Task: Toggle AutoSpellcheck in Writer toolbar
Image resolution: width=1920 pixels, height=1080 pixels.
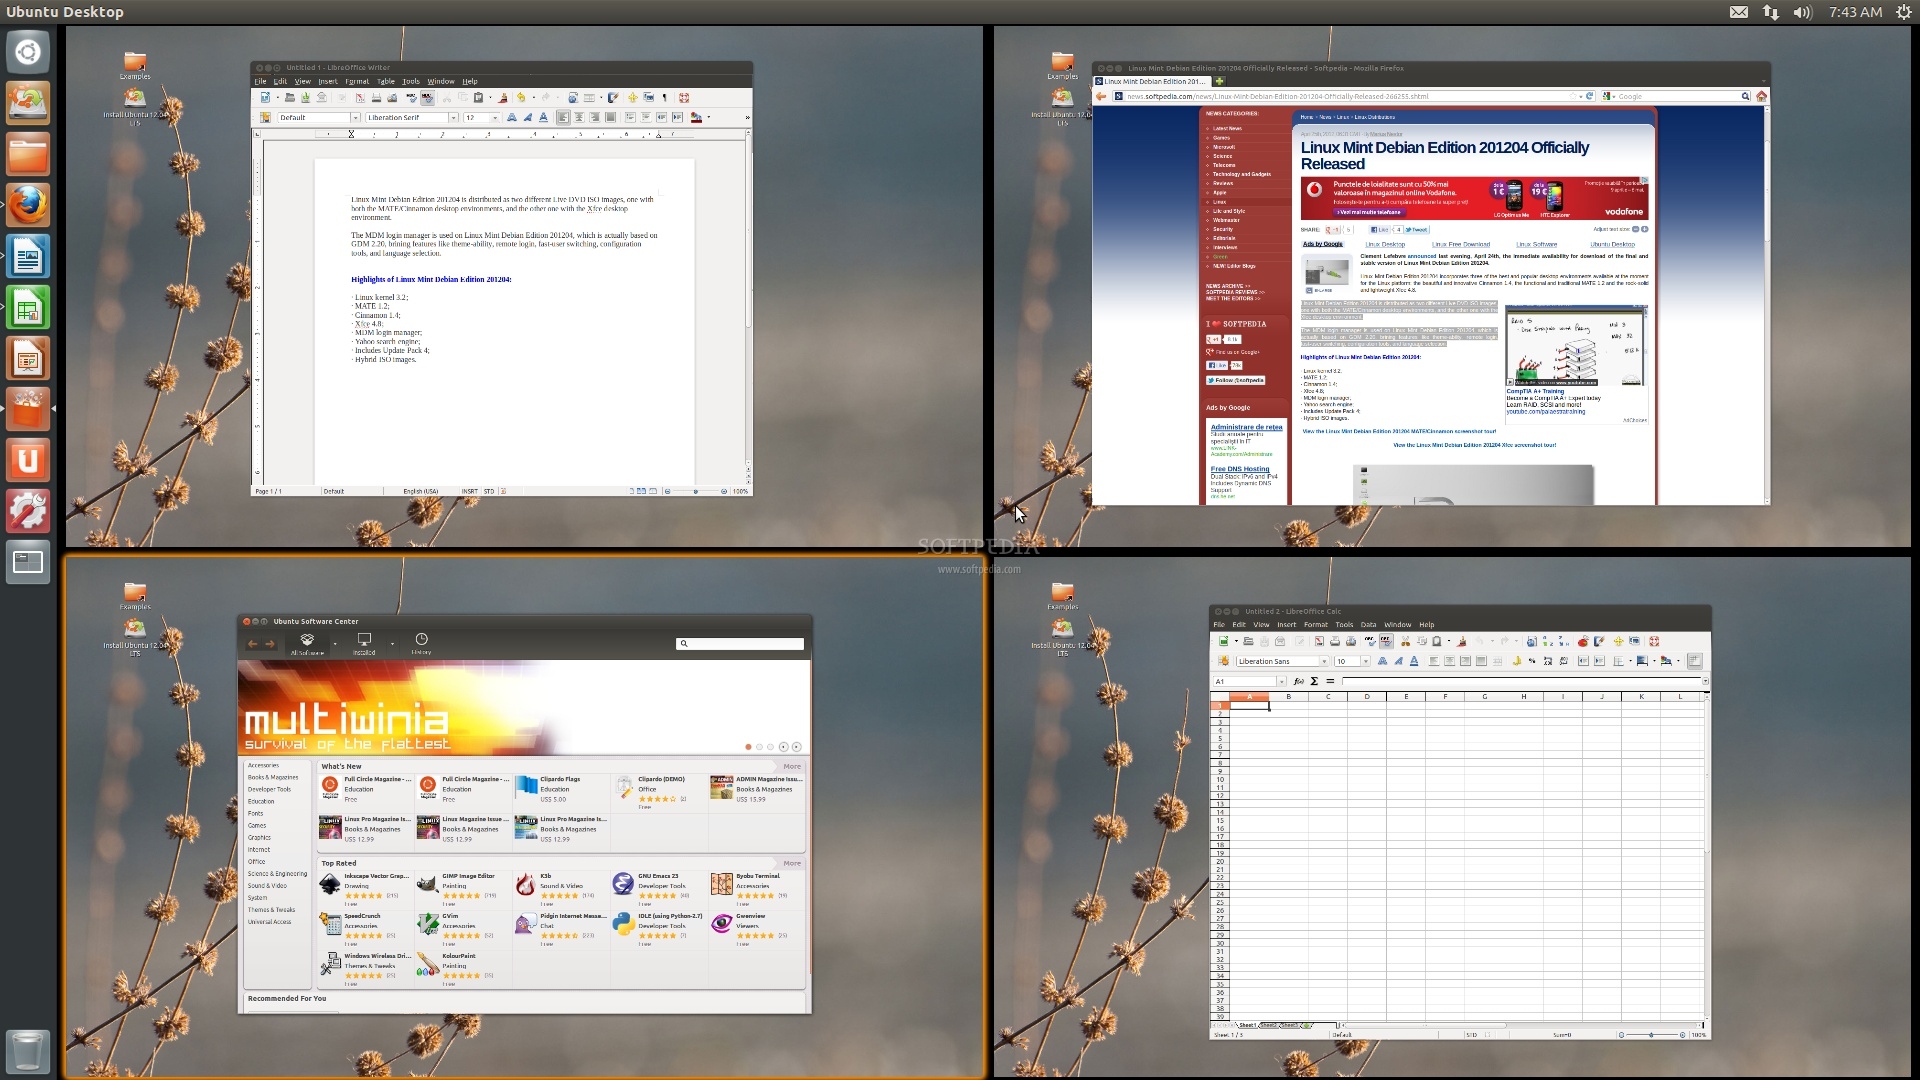Action: coord(427,98)
